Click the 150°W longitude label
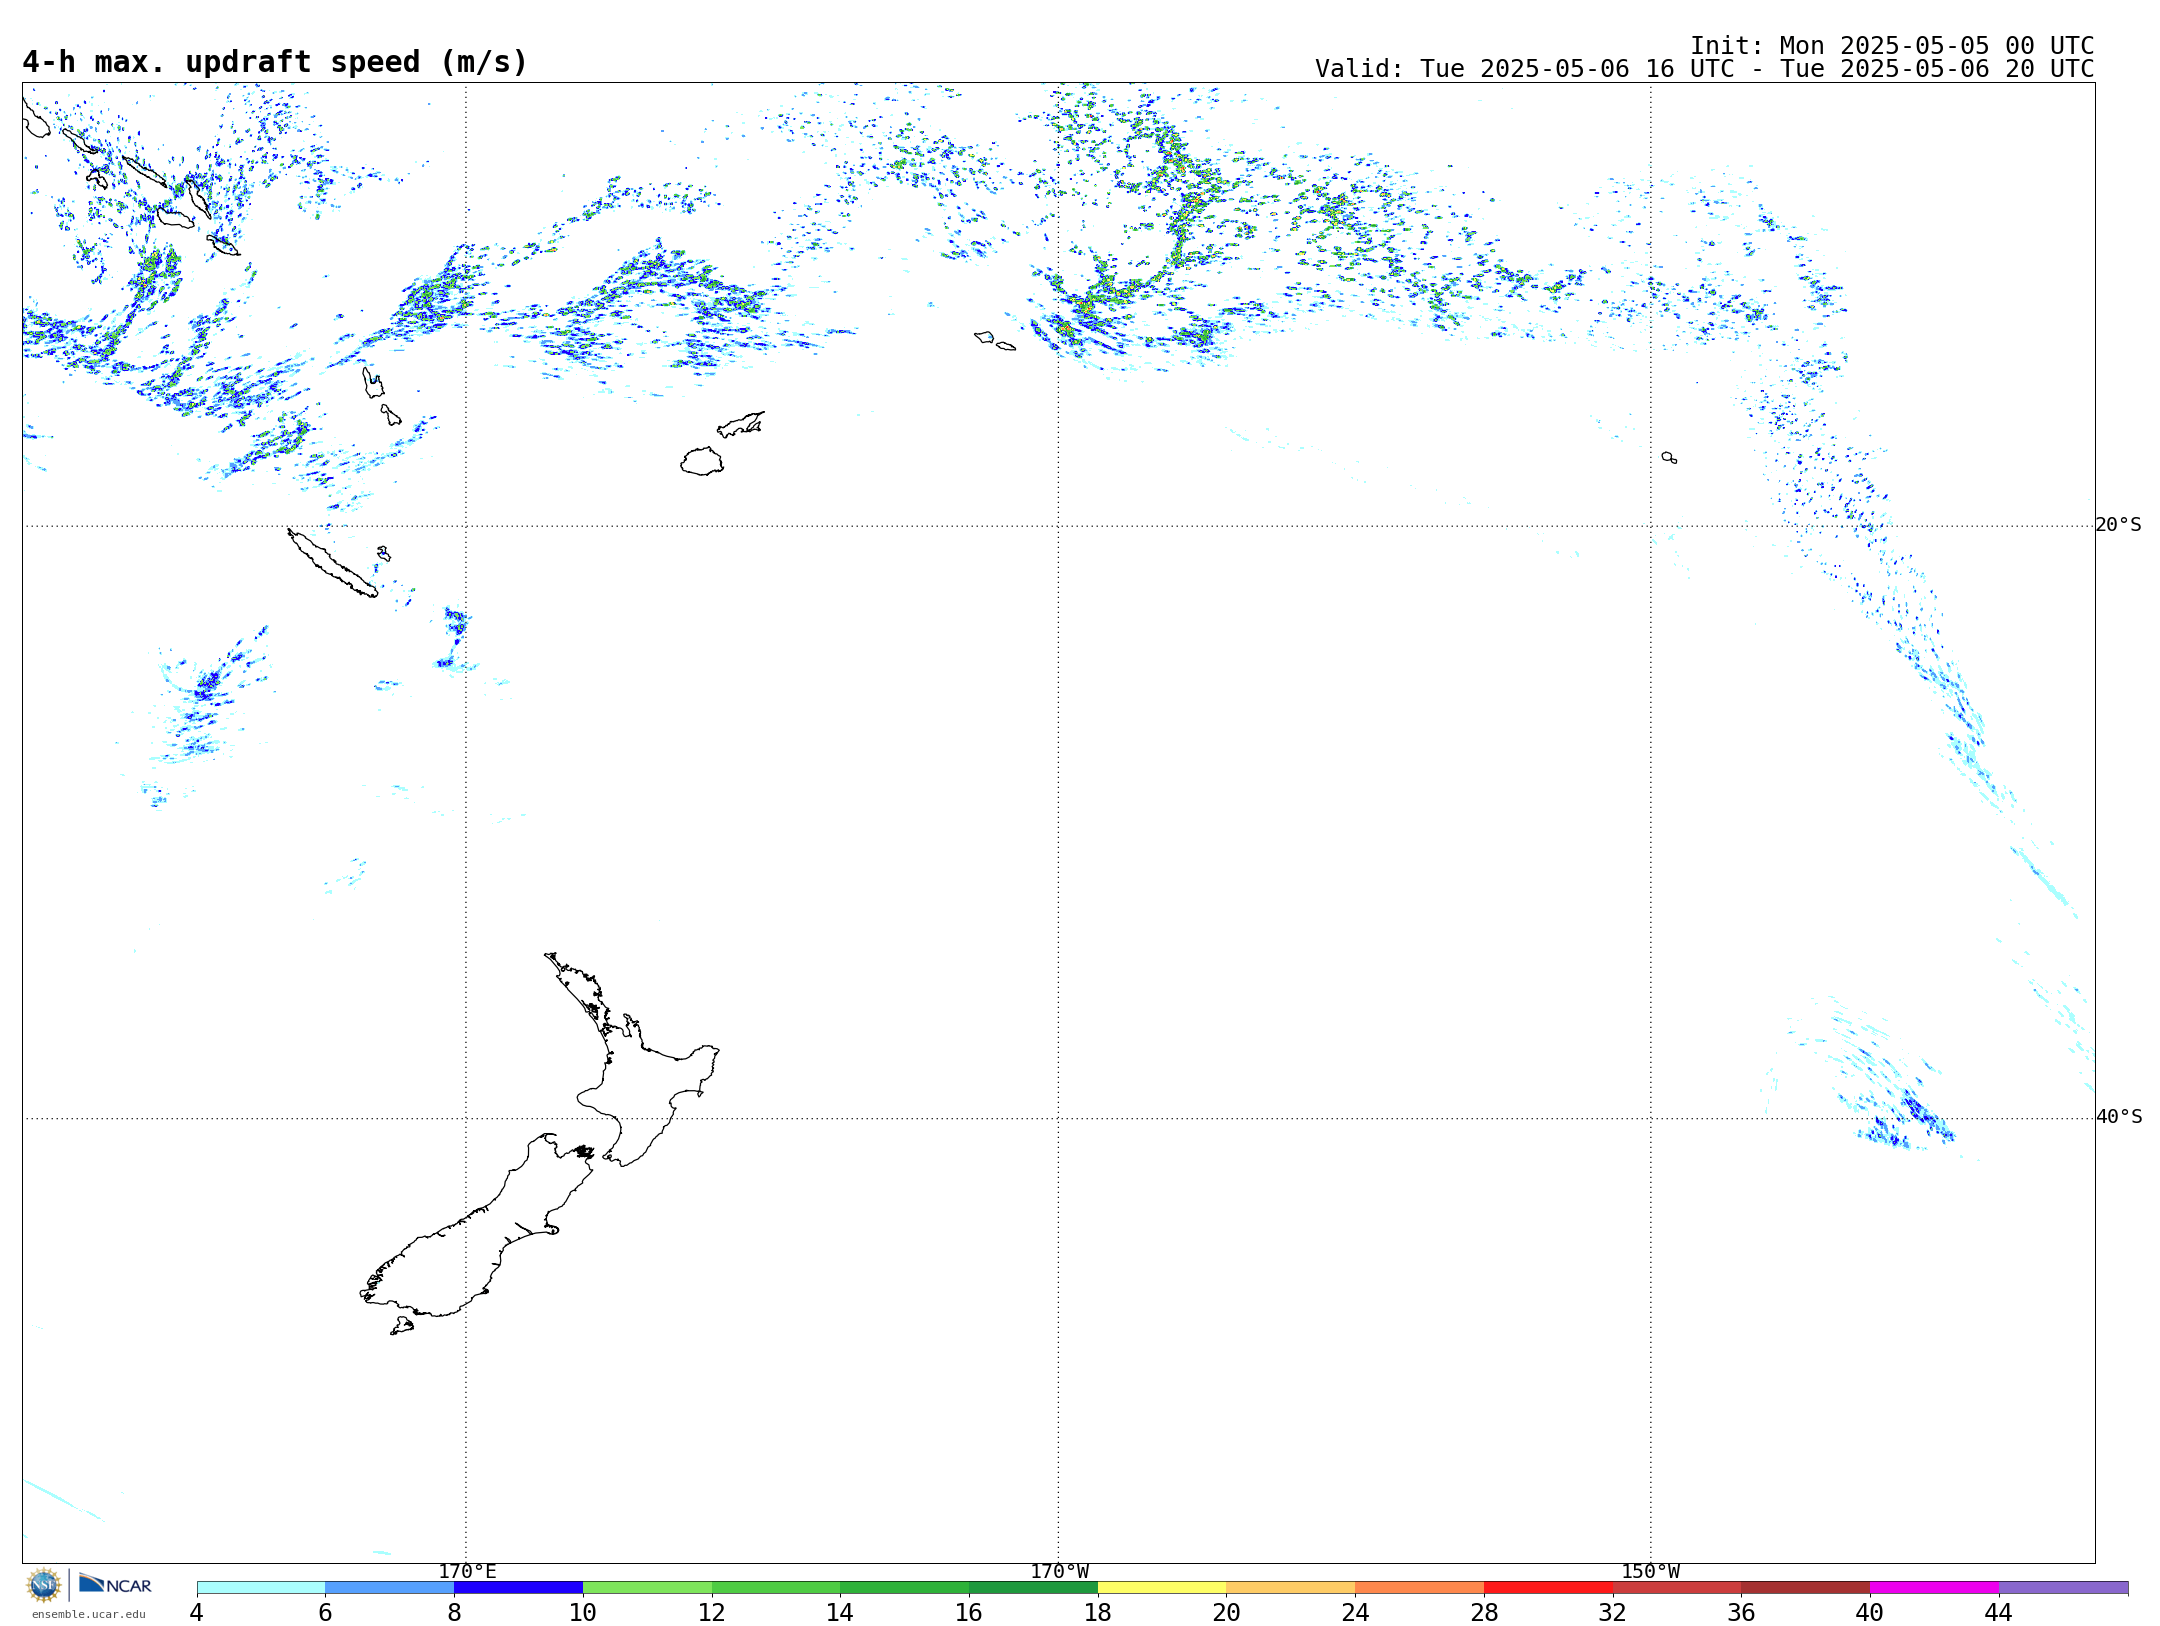 tap(1650, 1572)
